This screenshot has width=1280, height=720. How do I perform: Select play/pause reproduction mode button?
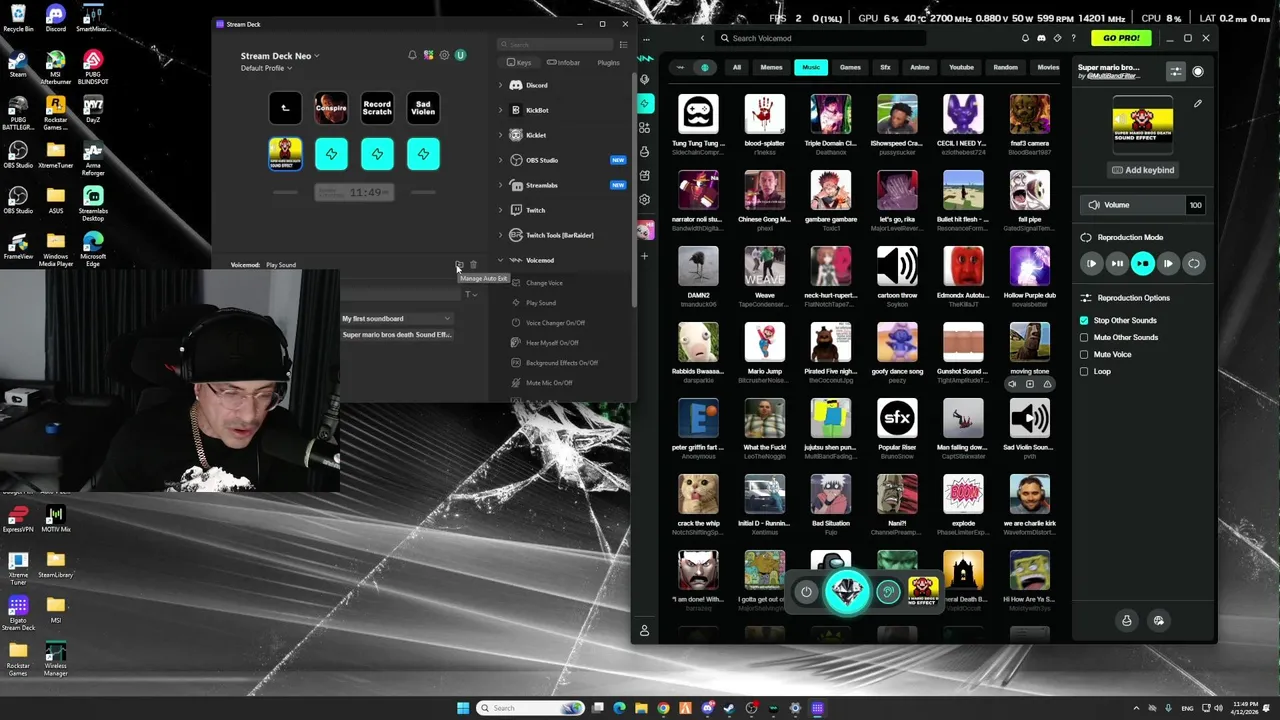pos(1117,264)
